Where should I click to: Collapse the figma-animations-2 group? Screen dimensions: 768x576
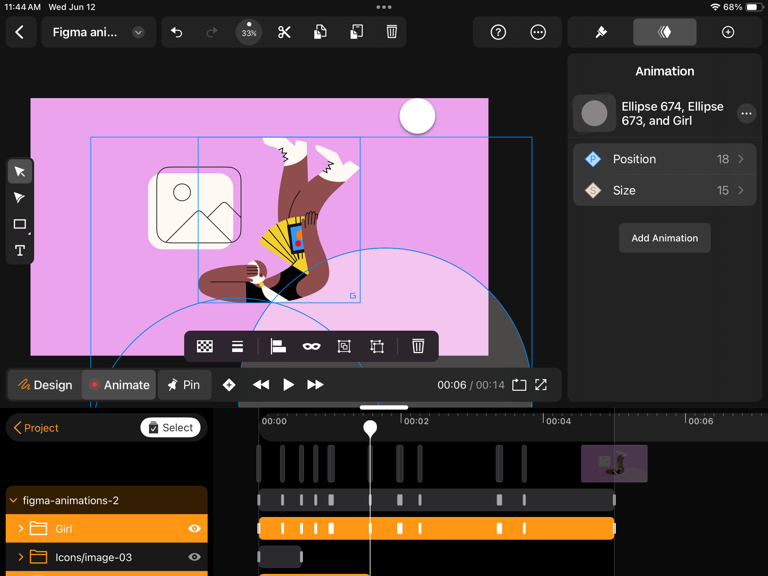14,500
